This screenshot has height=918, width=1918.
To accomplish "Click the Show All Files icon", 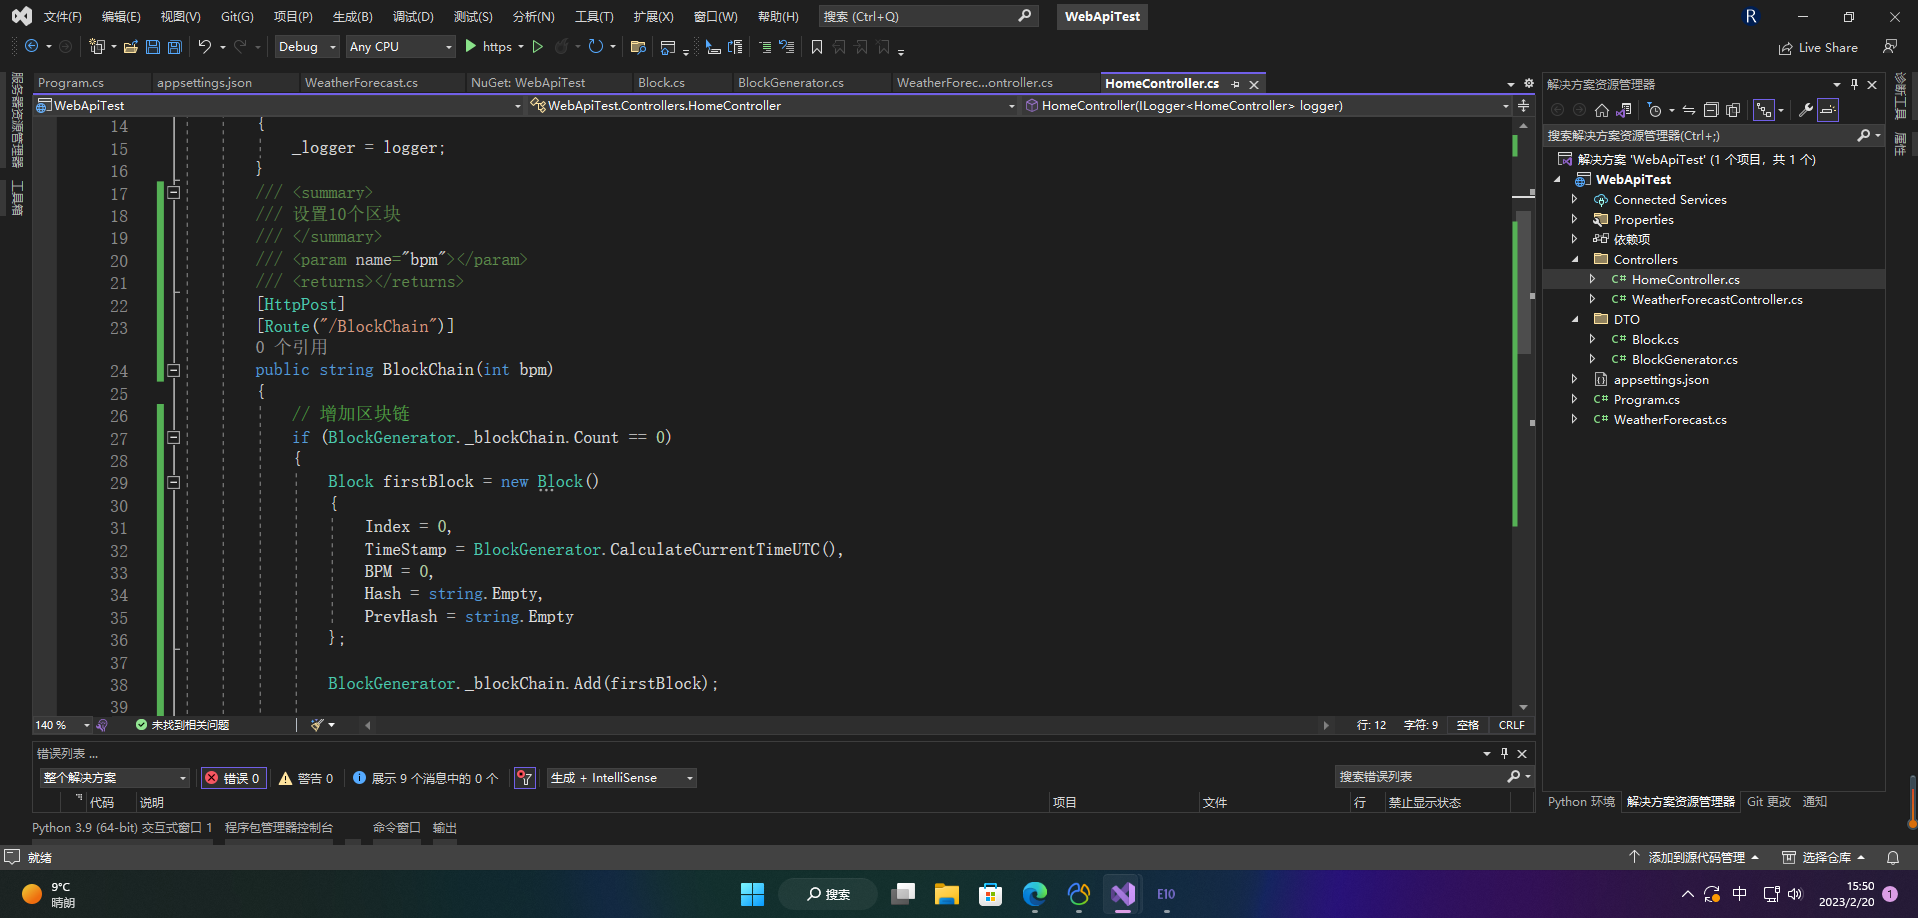I will click(x=1733, y=110).
